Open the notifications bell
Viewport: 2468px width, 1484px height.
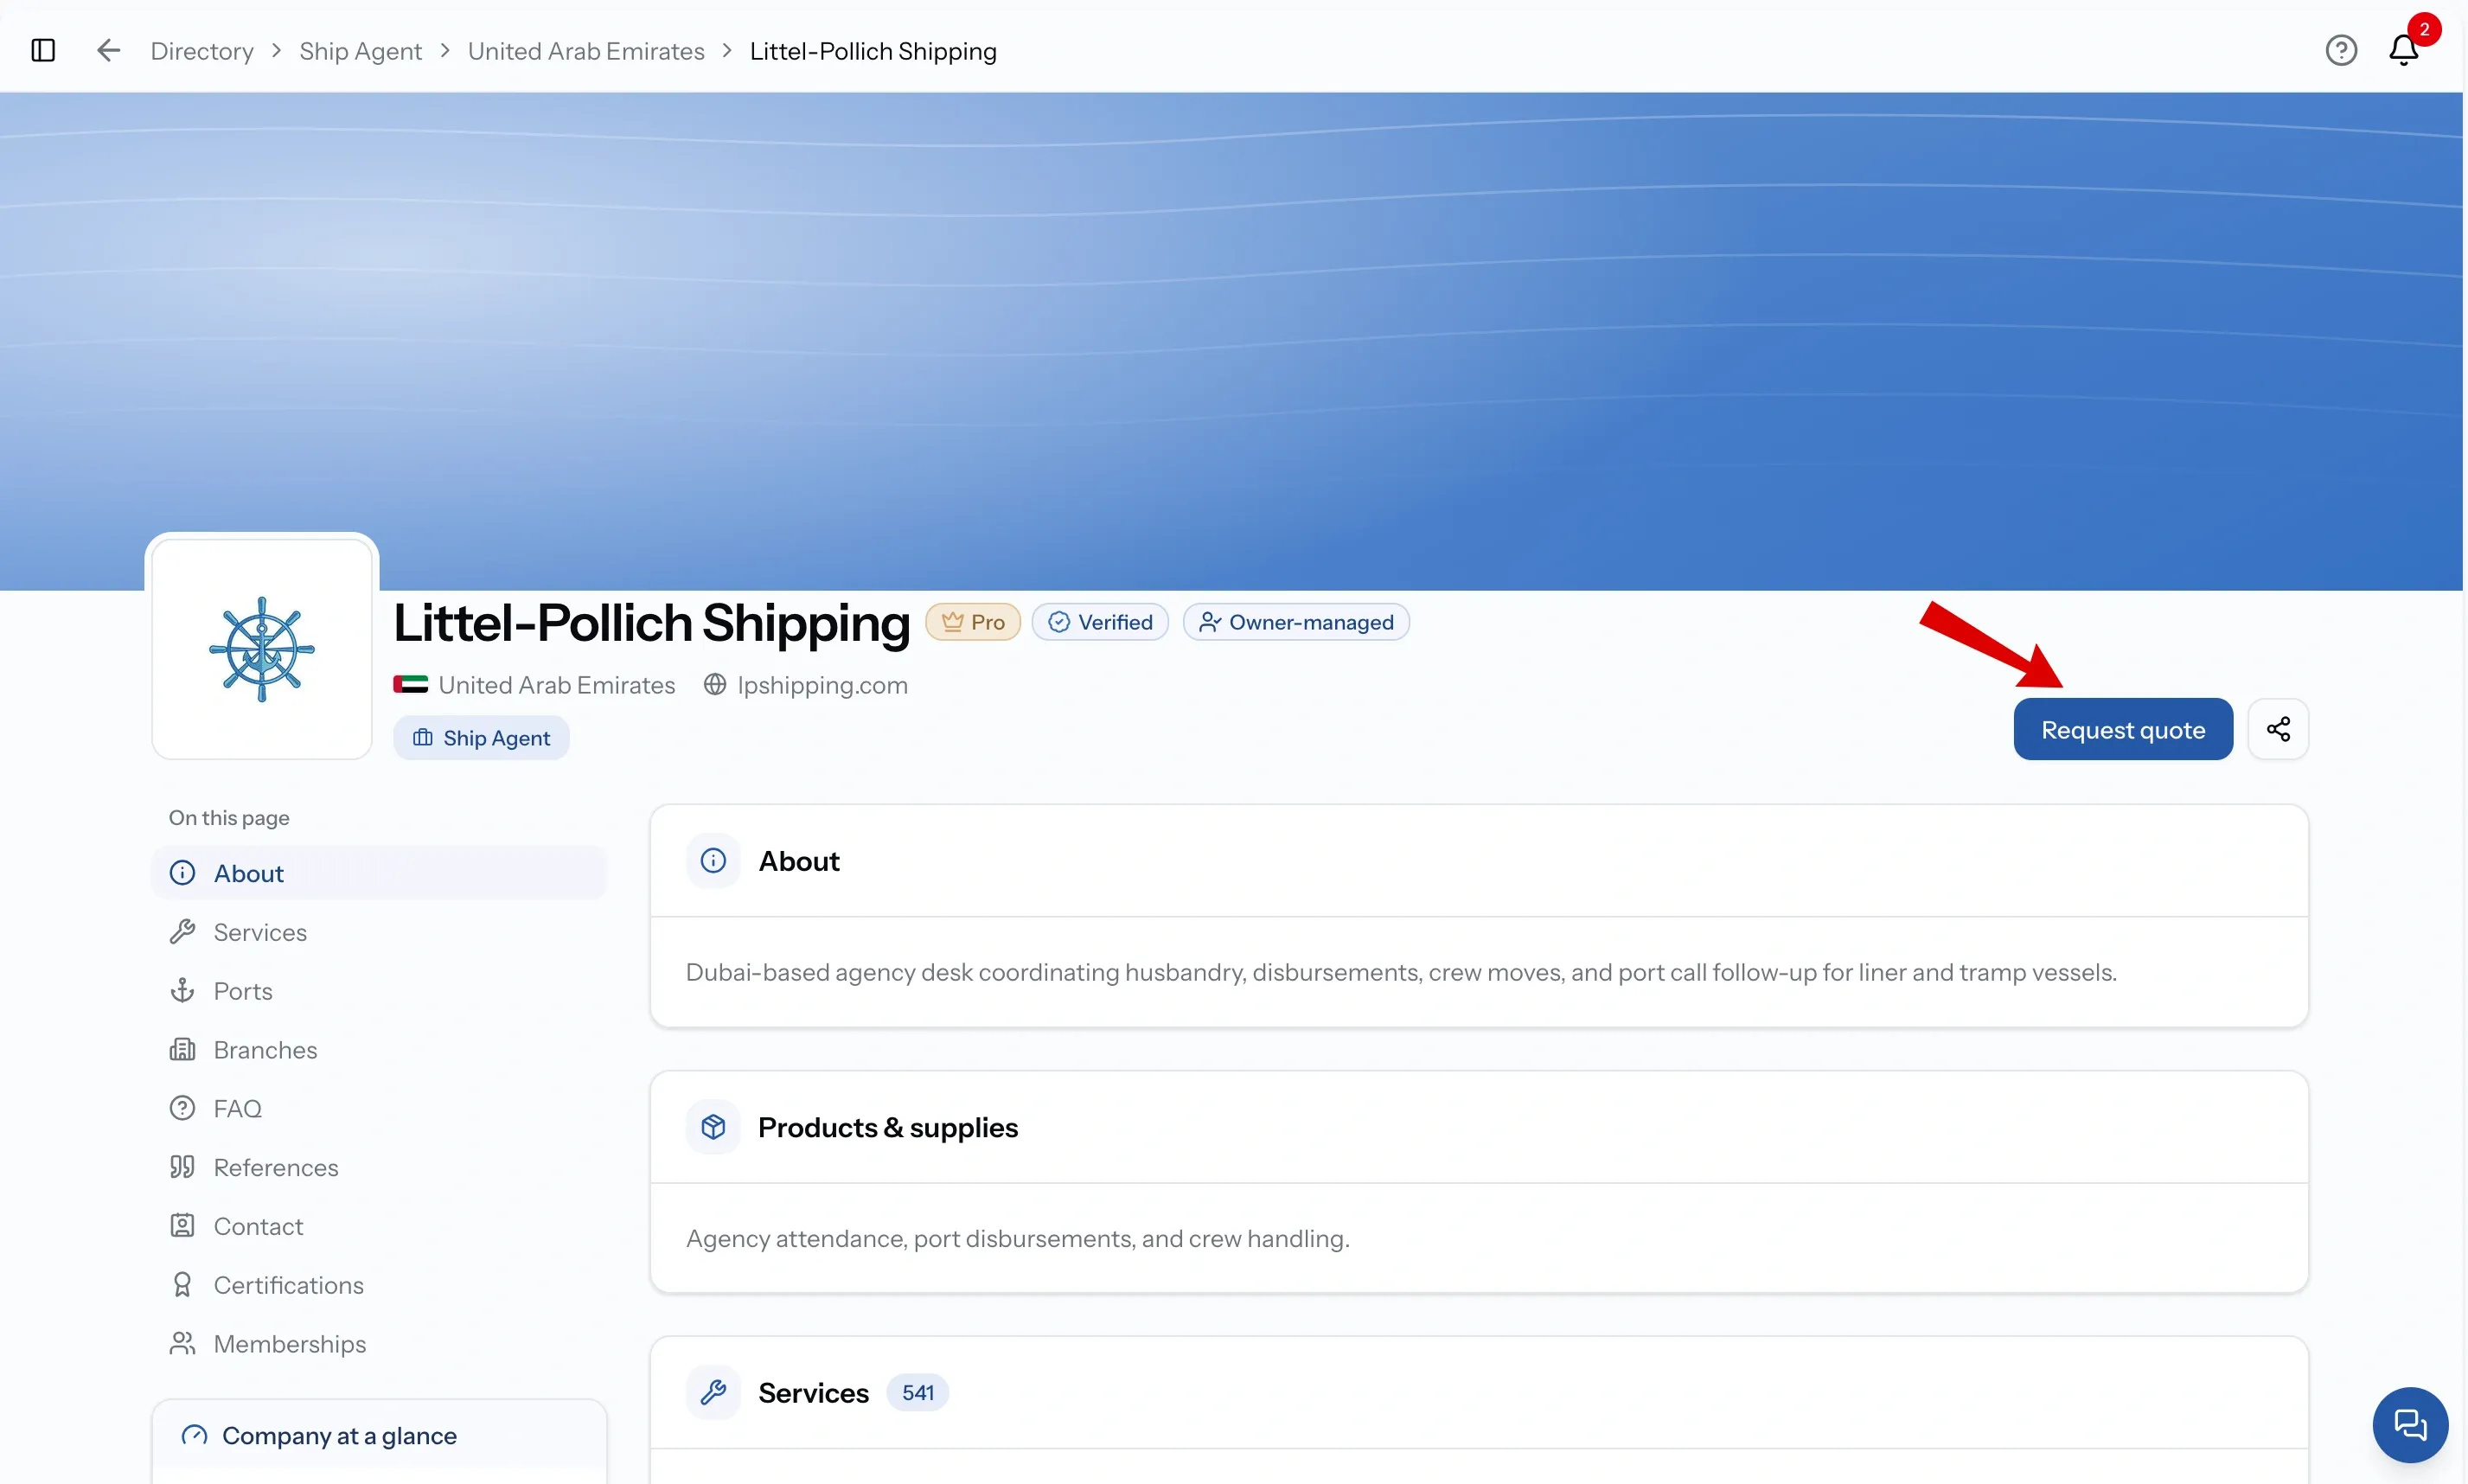[2404, 50]
